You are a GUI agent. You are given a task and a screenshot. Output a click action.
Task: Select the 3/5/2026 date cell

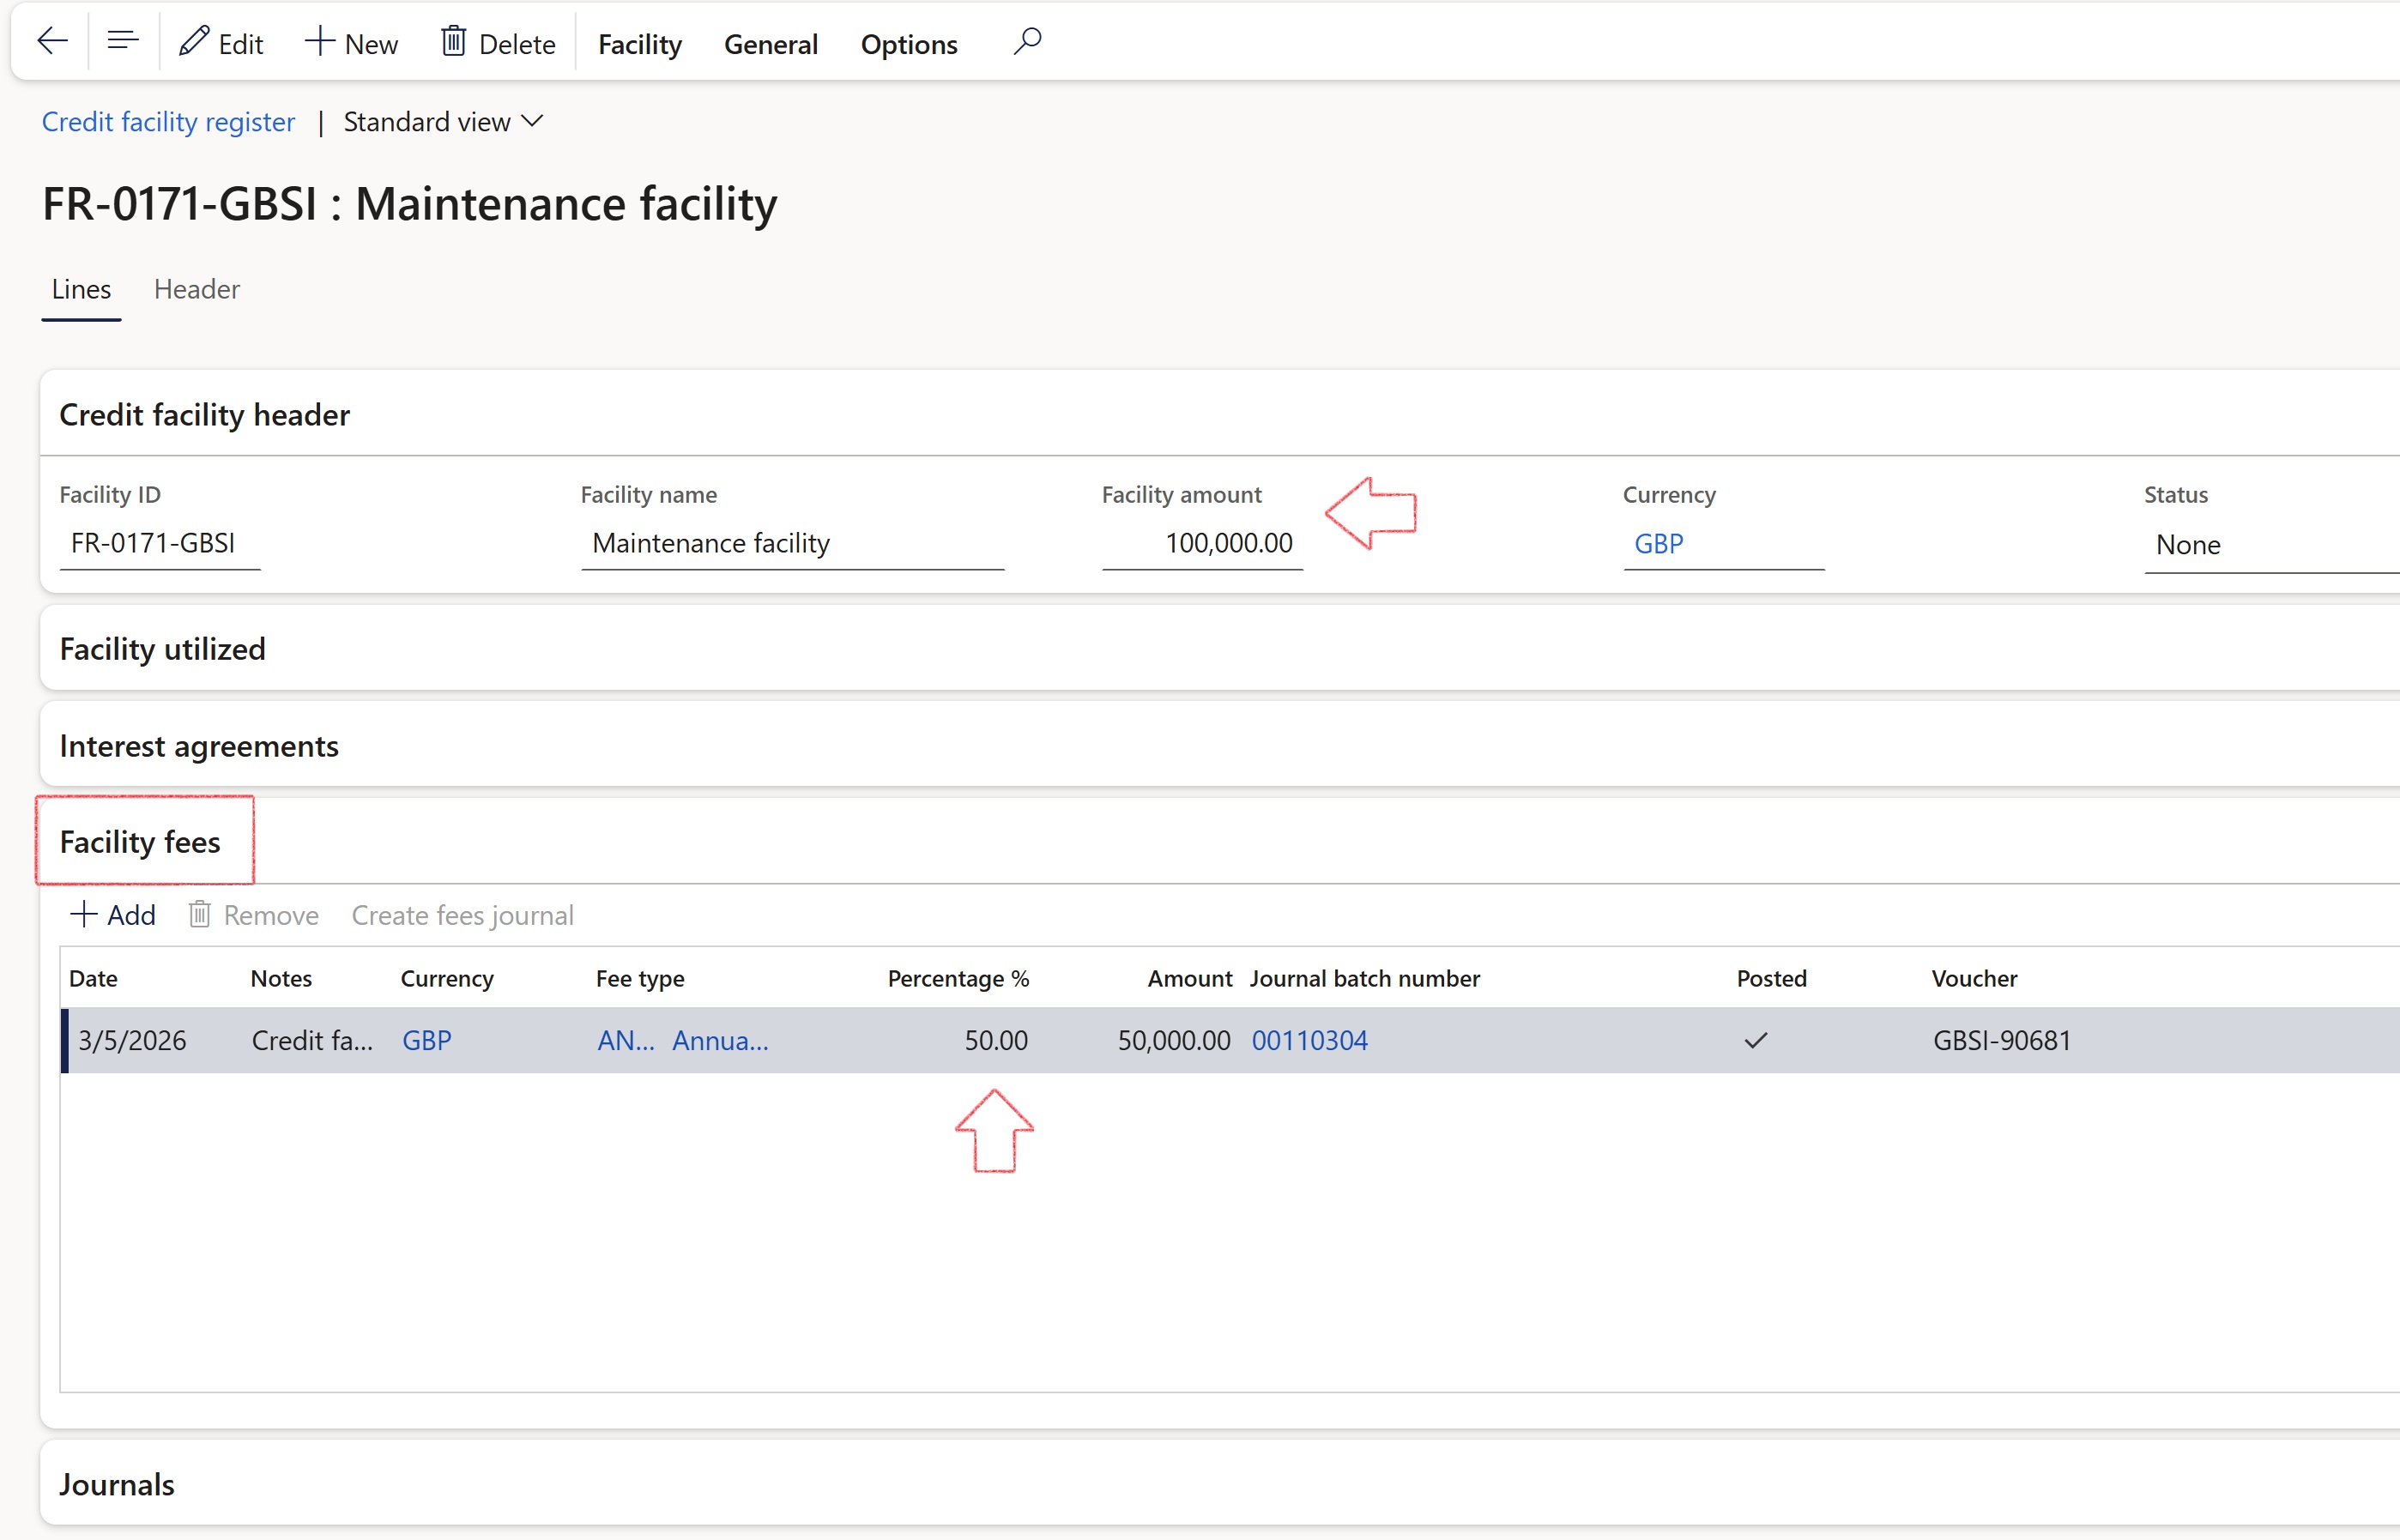click(x=132, y=1040)
